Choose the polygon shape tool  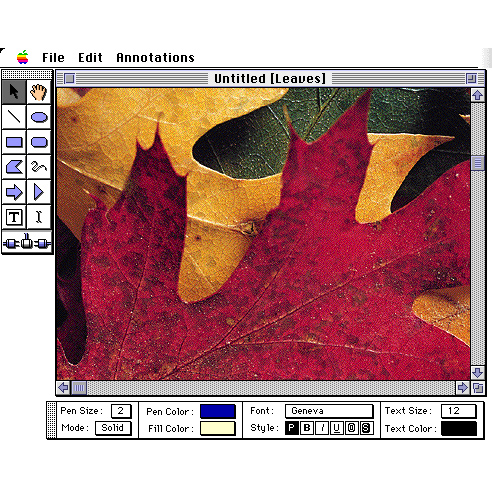(14, 167)
